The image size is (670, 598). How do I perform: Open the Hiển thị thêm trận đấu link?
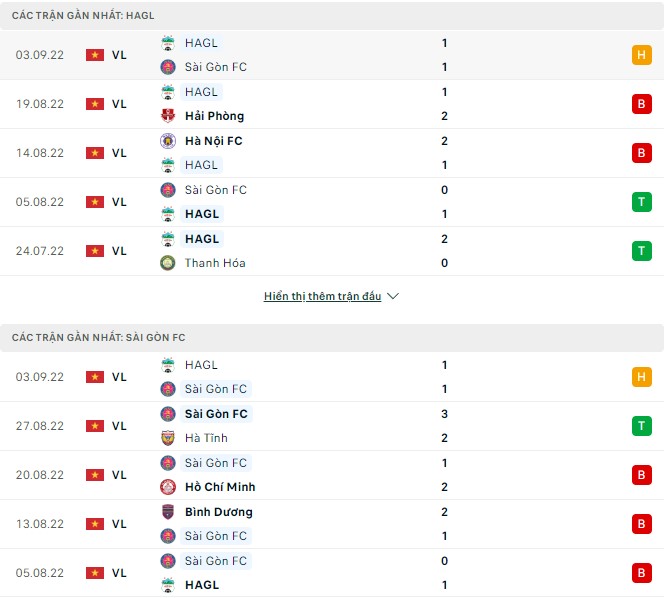pyautogui.click(x=322, y=297)
